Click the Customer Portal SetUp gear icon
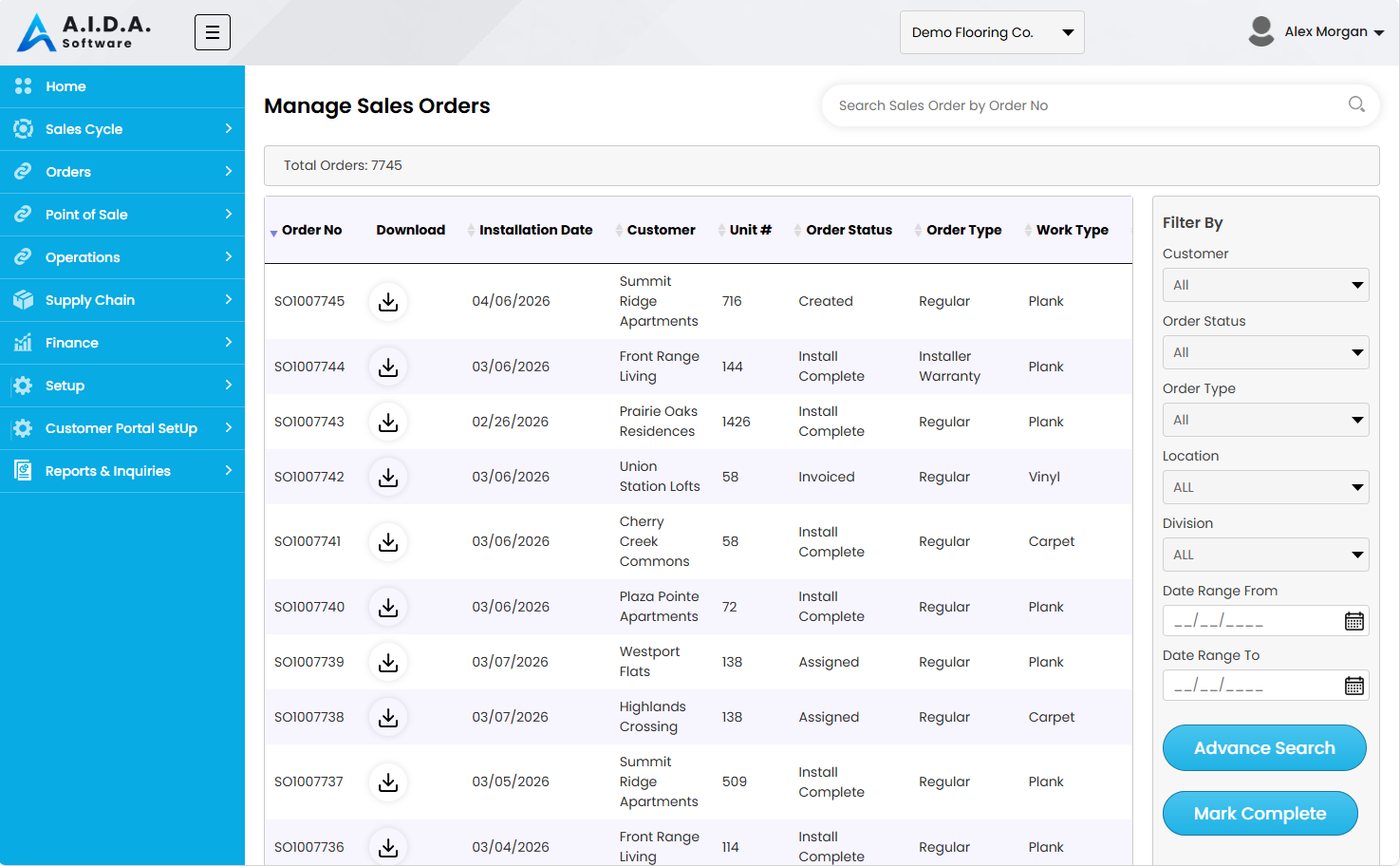 click(x=23, y=428)
